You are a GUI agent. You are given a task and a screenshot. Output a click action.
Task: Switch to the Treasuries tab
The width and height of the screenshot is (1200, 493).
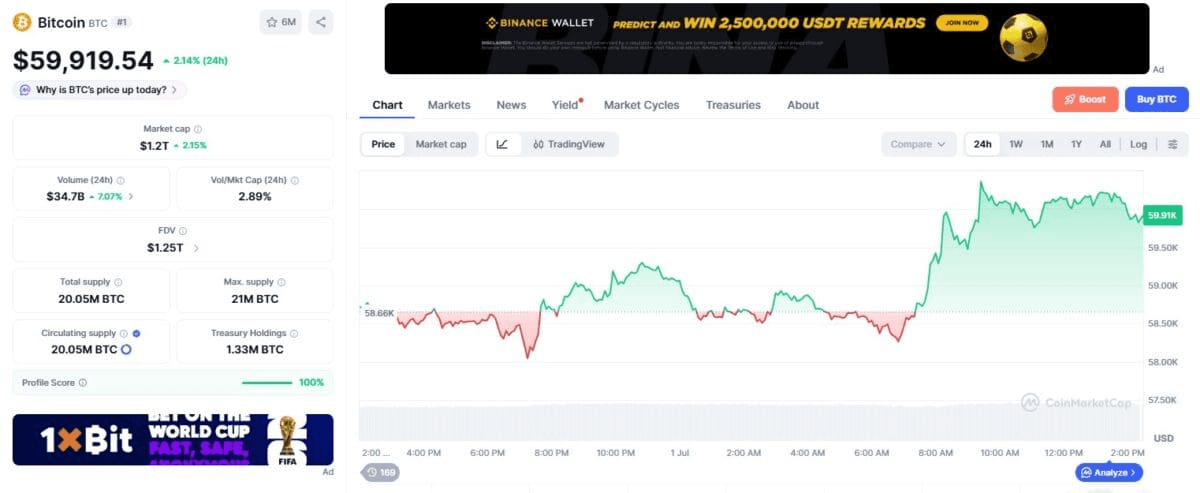[733, 105]
